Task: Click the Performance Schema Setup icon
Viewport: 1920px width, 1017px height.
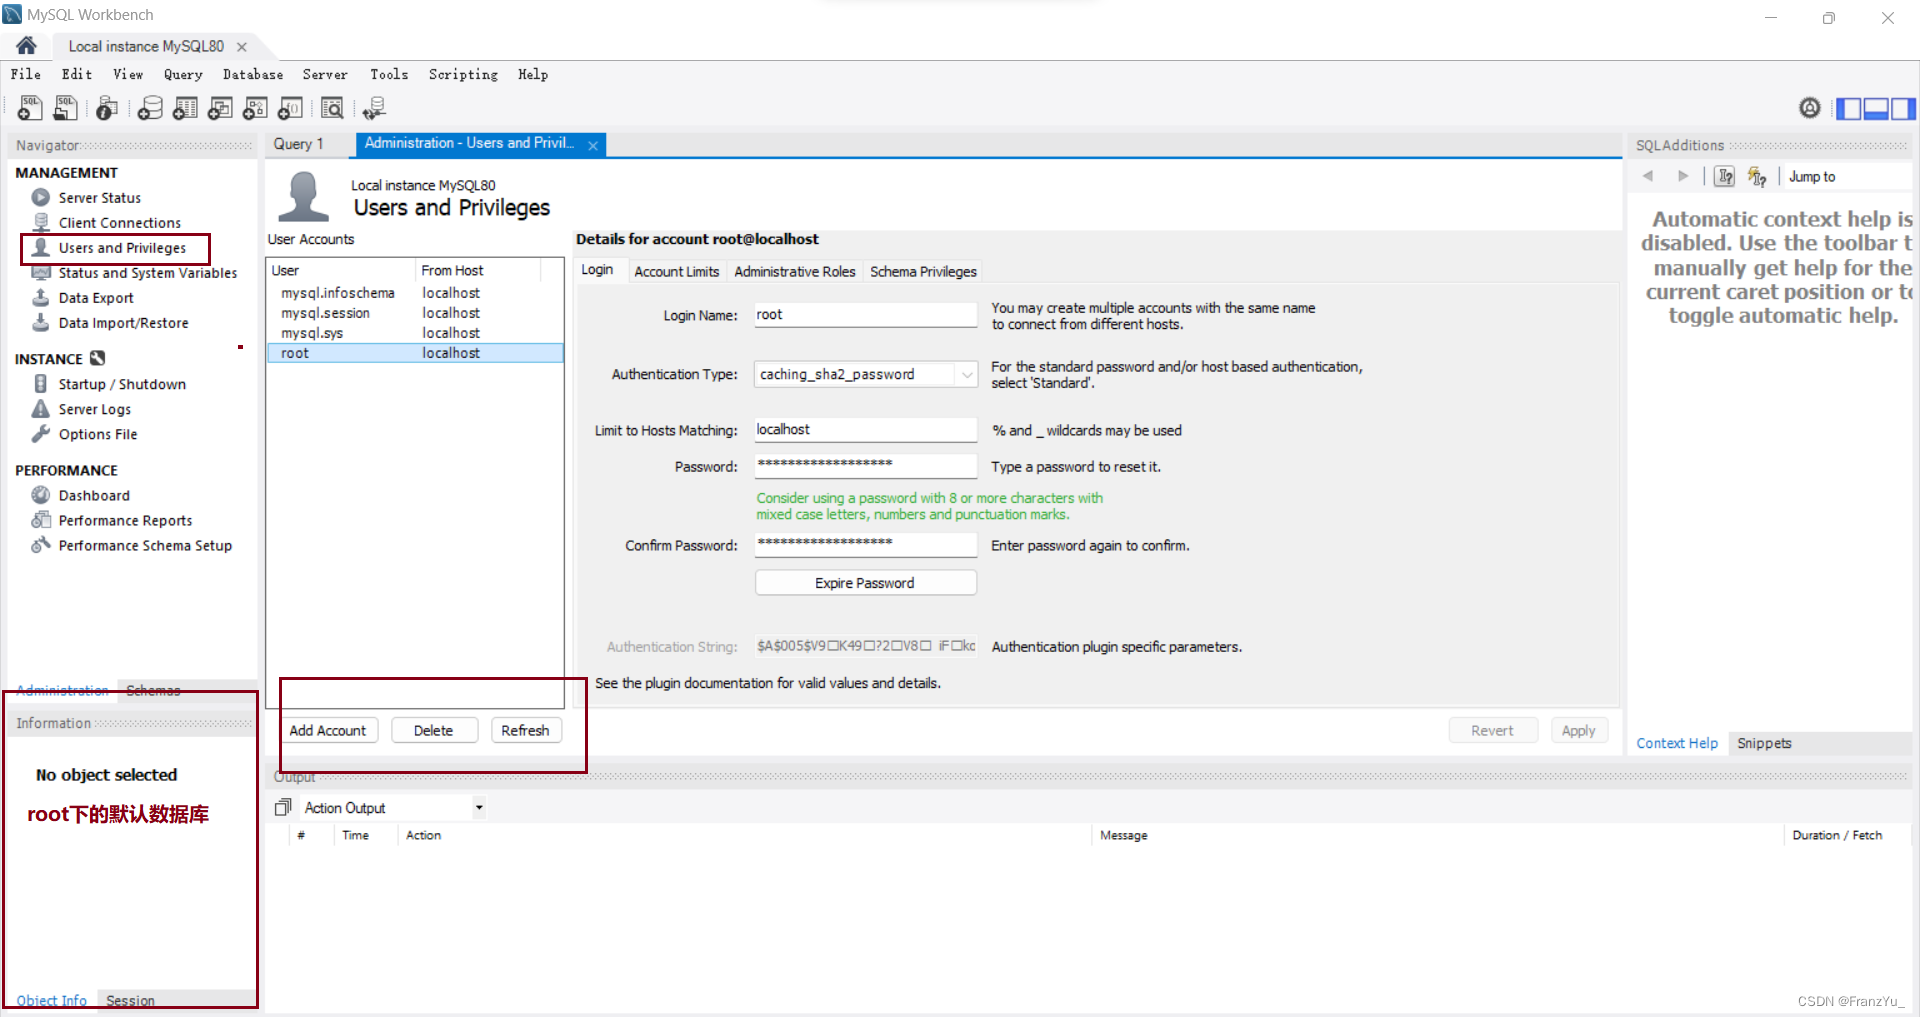Action: [x=40, y=544]
